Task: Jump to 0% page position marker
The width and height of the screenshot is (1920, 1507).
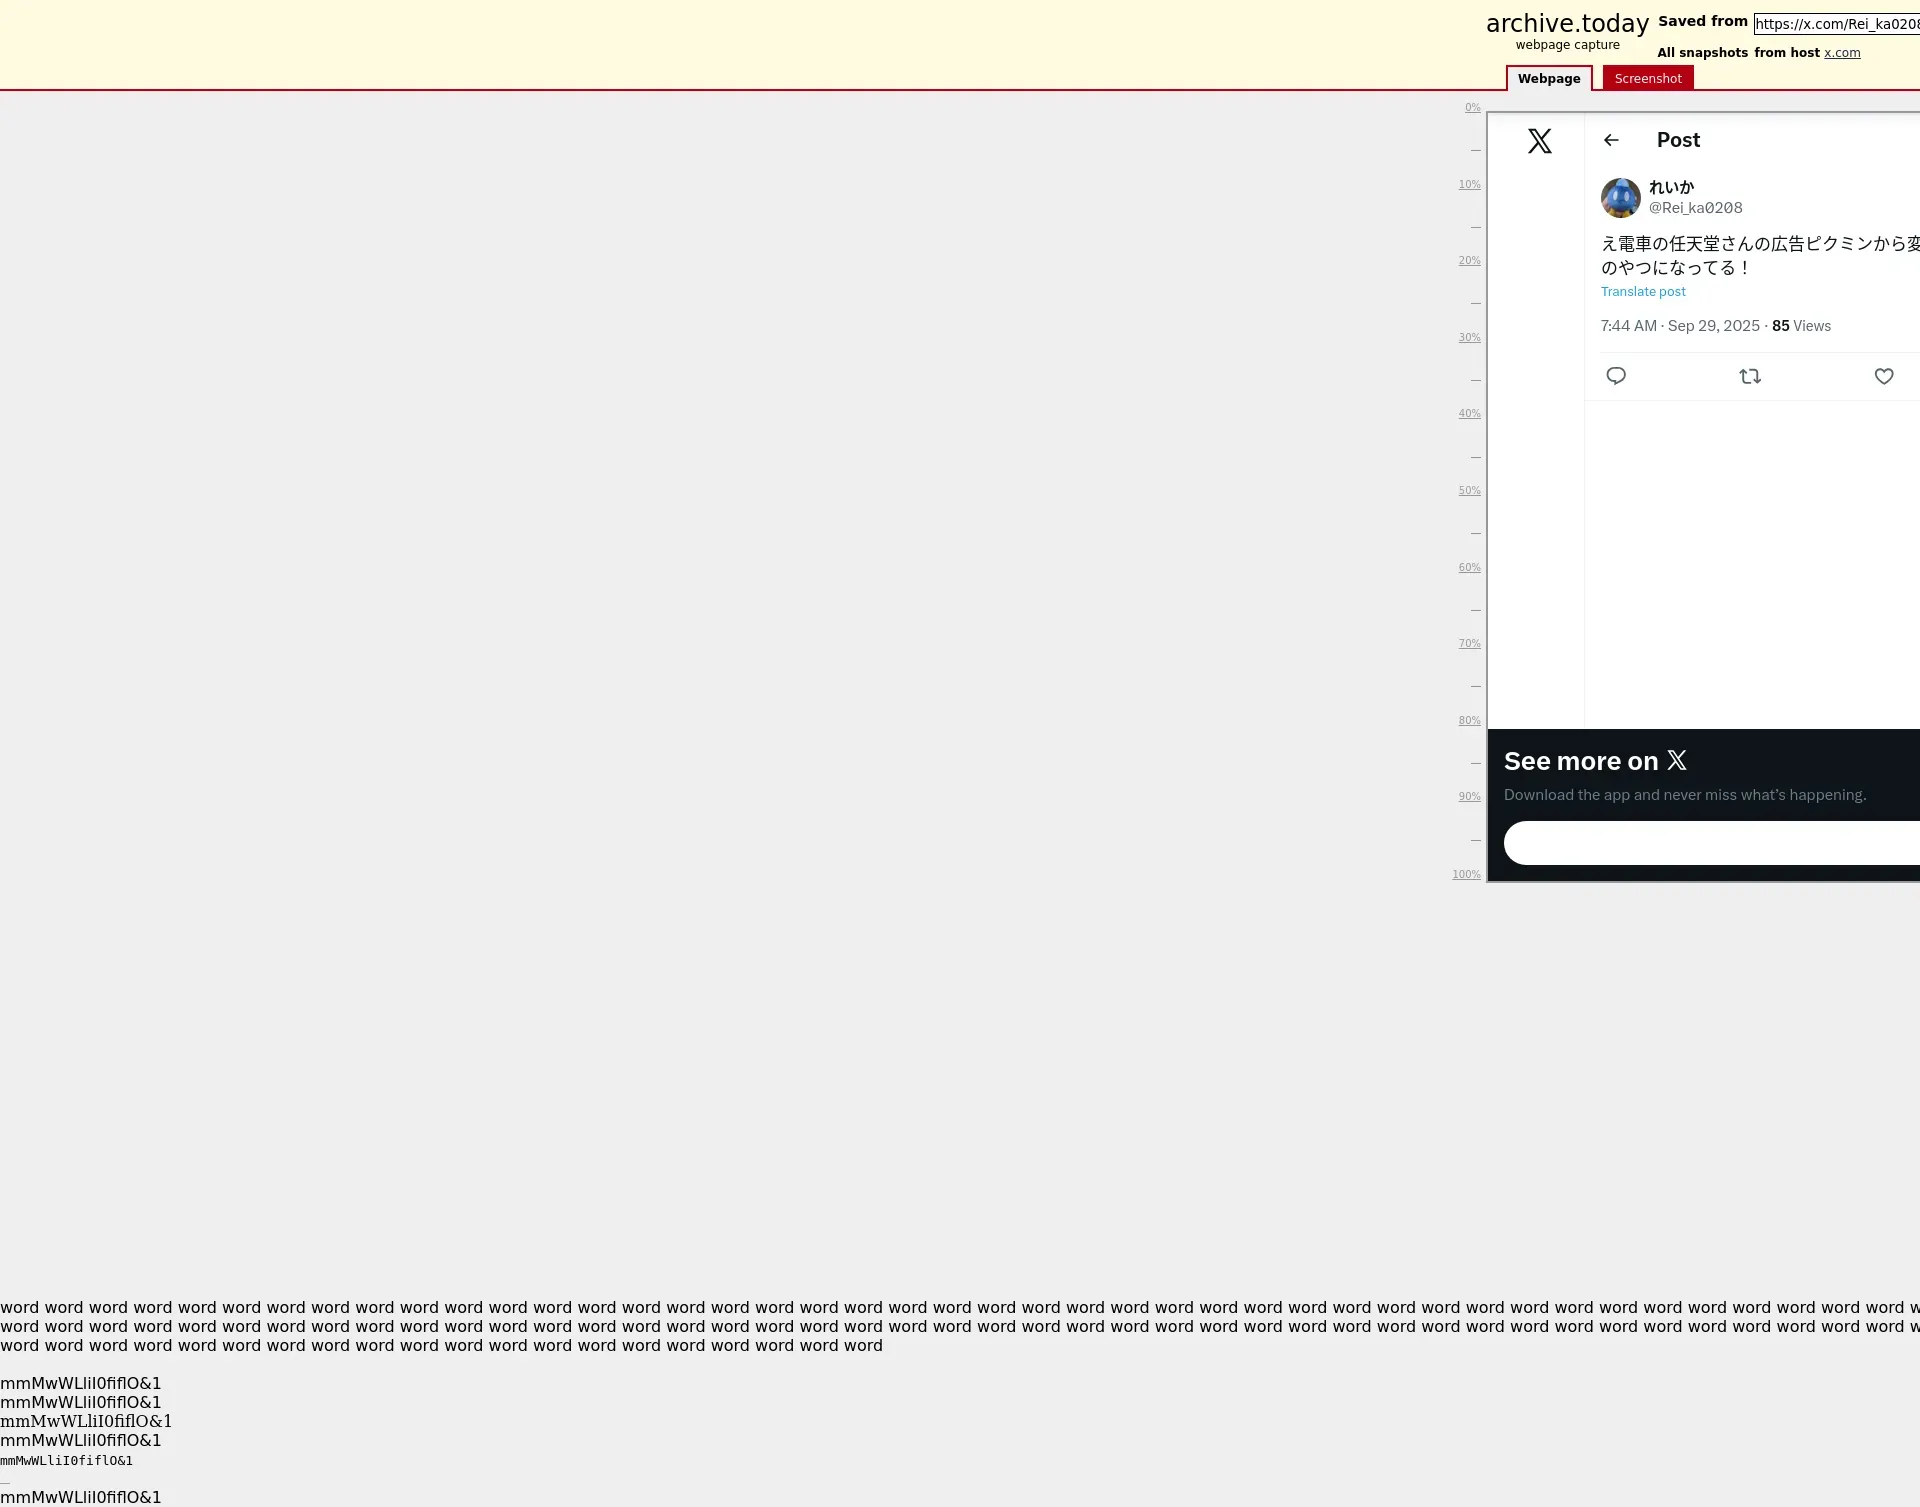Action: coord(1472,108)
